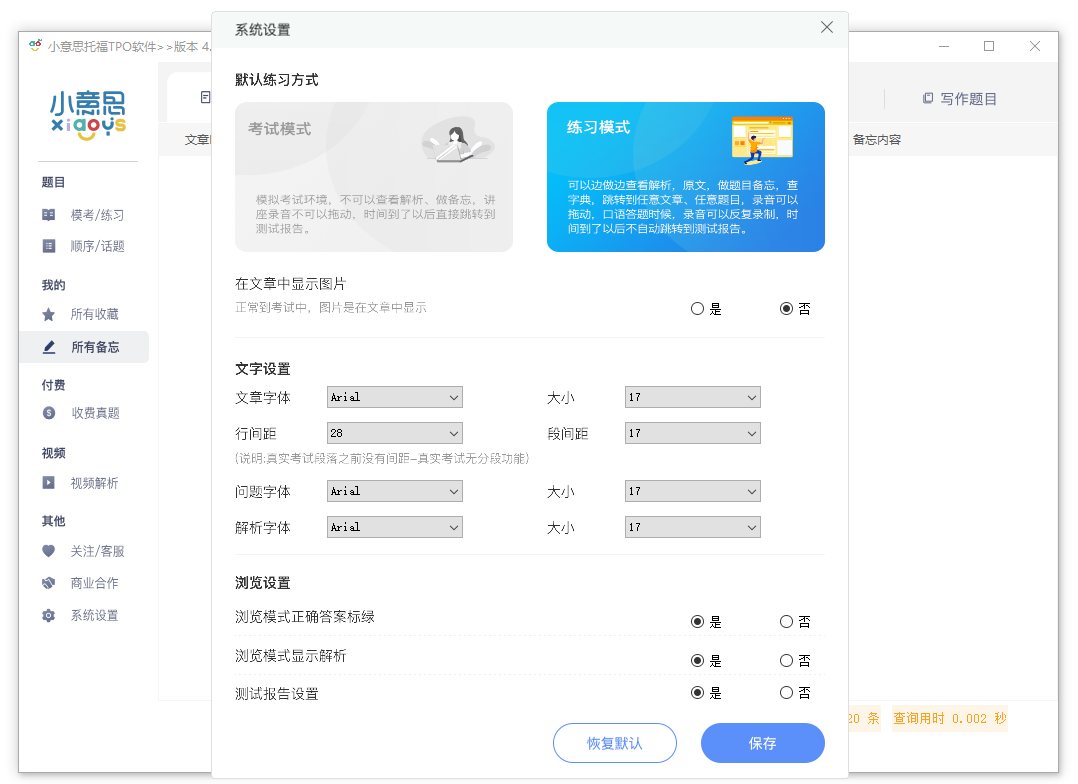Open 模考/练习 in the sidebar

97,215
